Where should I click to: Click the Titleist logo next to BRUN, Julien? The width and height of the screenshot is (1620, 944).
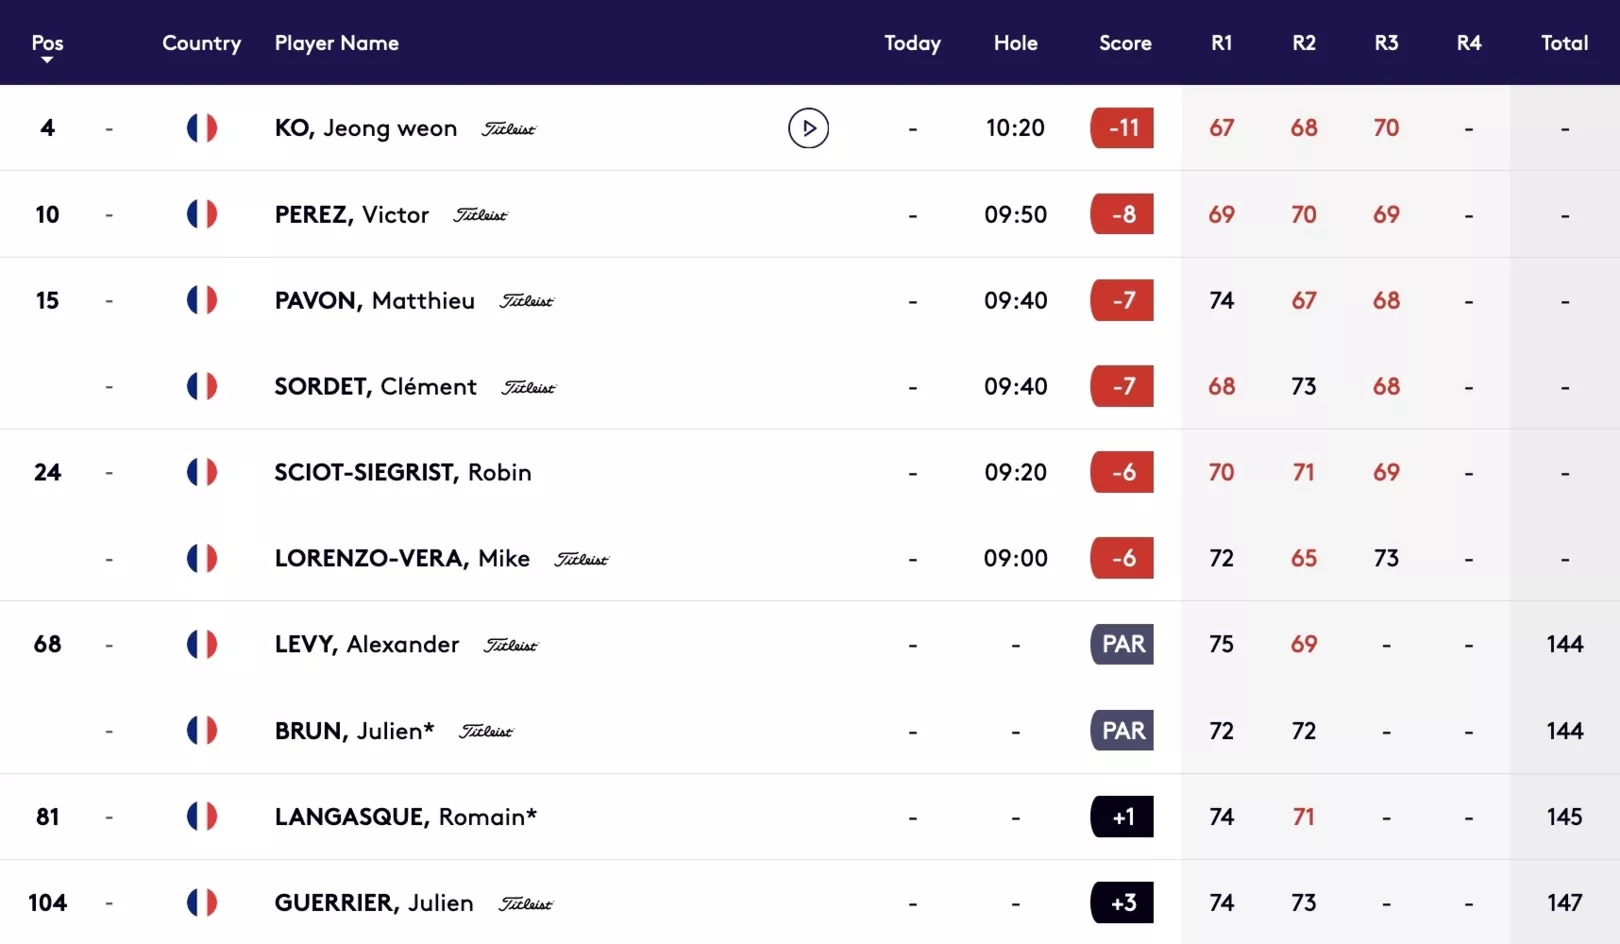pos(486,731)
